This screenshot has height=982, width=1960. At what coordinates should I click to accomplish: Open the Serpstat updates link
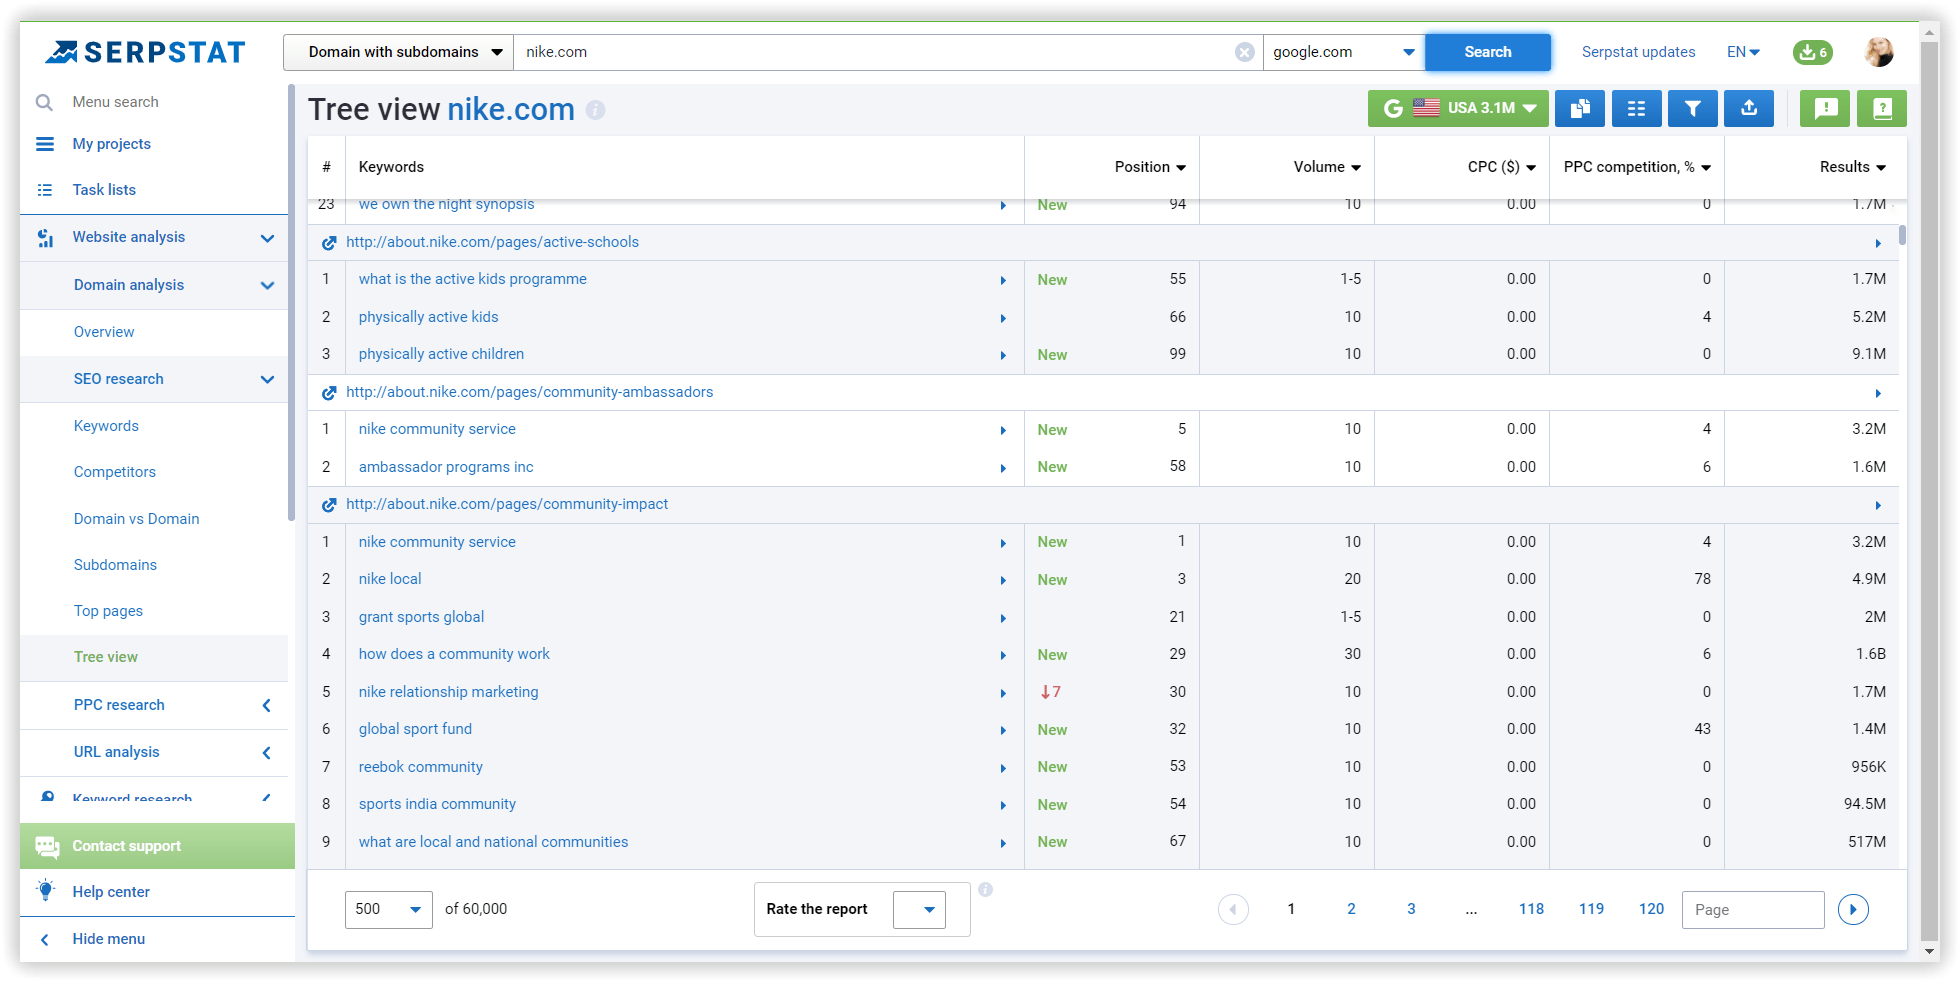click(1638, 52)
